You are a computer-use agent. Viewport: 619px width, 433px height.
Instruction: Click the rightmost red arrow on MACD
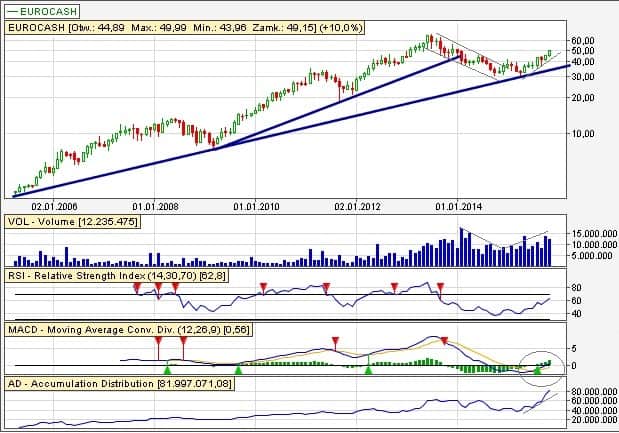click(x=444, y=341)
